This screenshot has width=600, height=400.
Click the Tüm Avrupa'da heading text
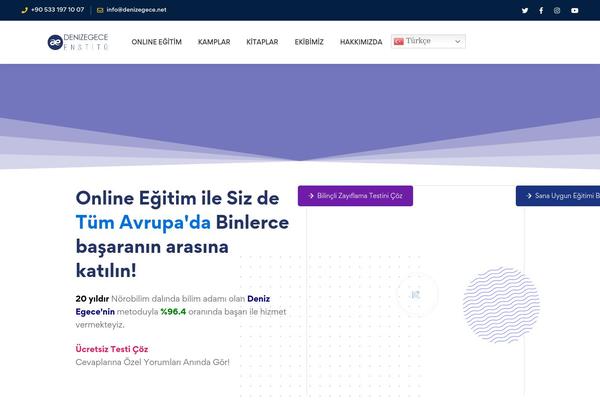pyautogui.click(x=143, y=222)
